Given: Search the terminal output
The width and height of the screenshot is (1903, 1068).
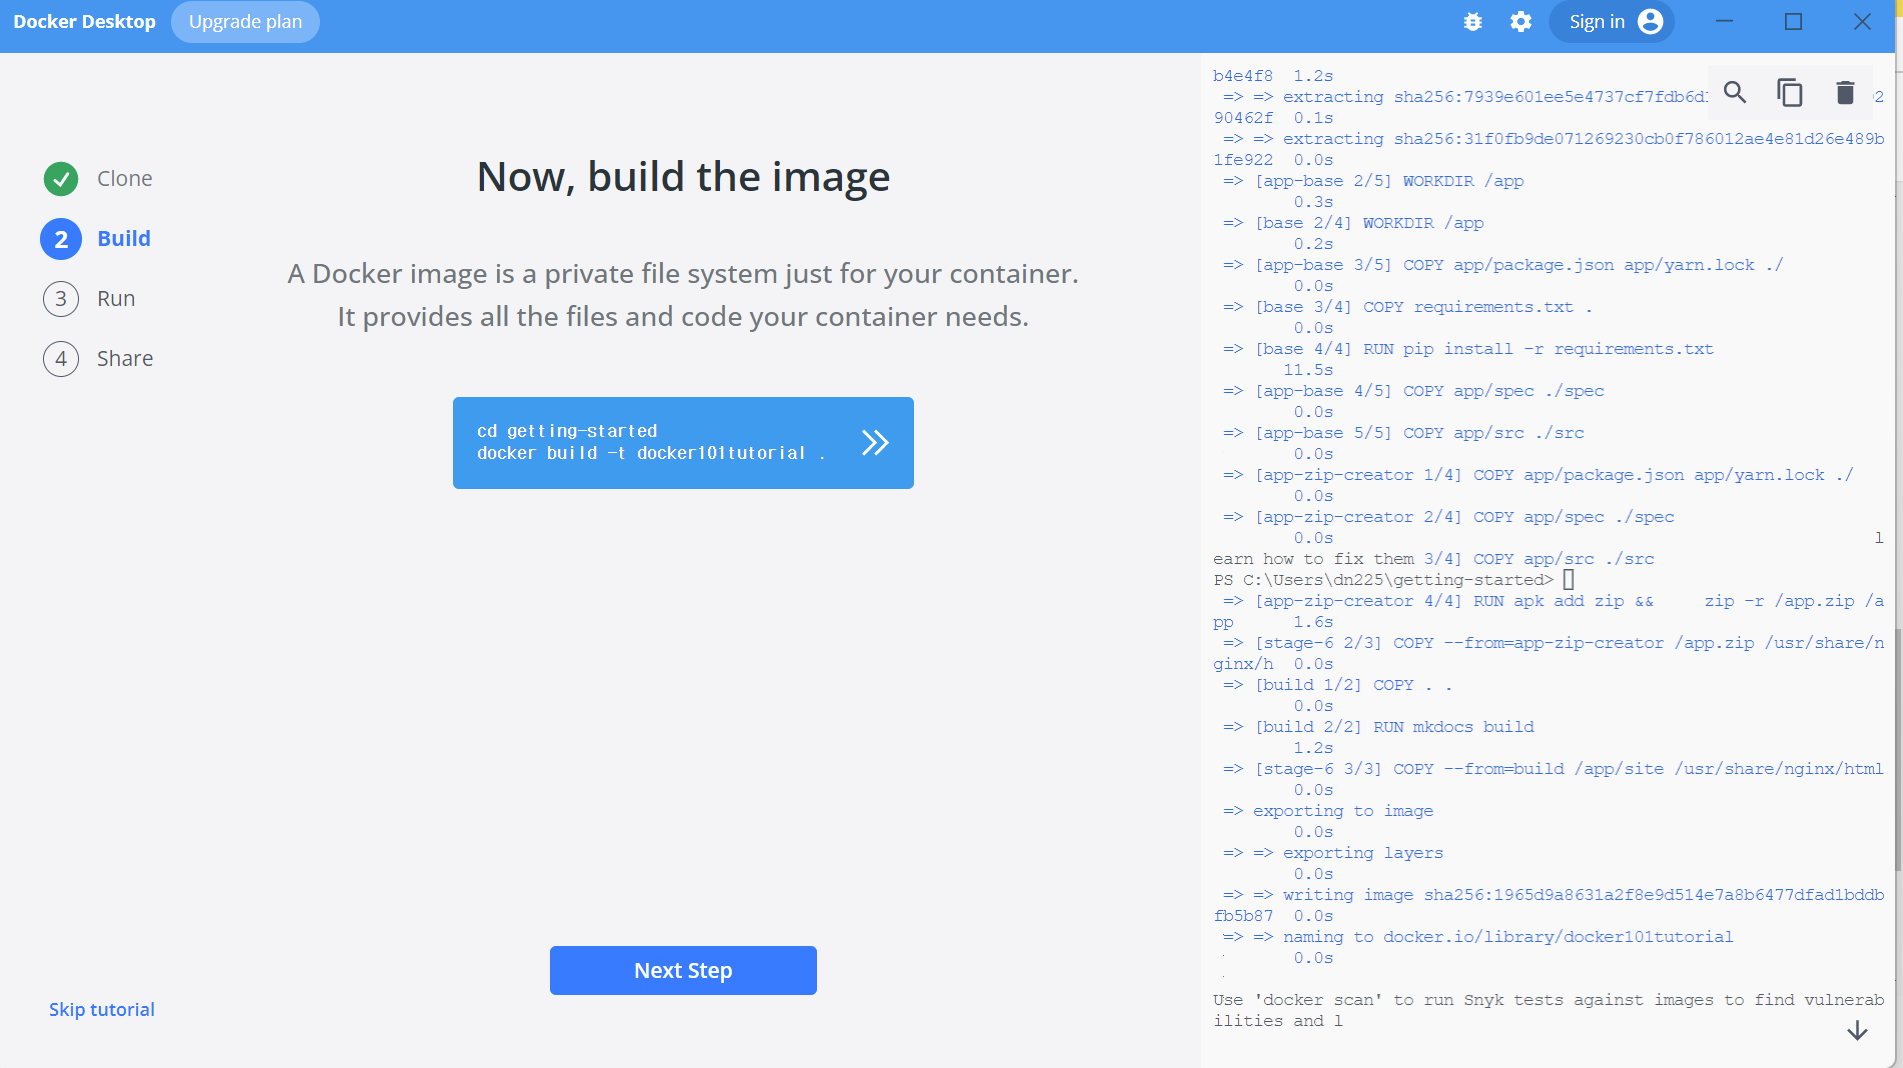Looking at the screenshot, I should coord(1735,93).
